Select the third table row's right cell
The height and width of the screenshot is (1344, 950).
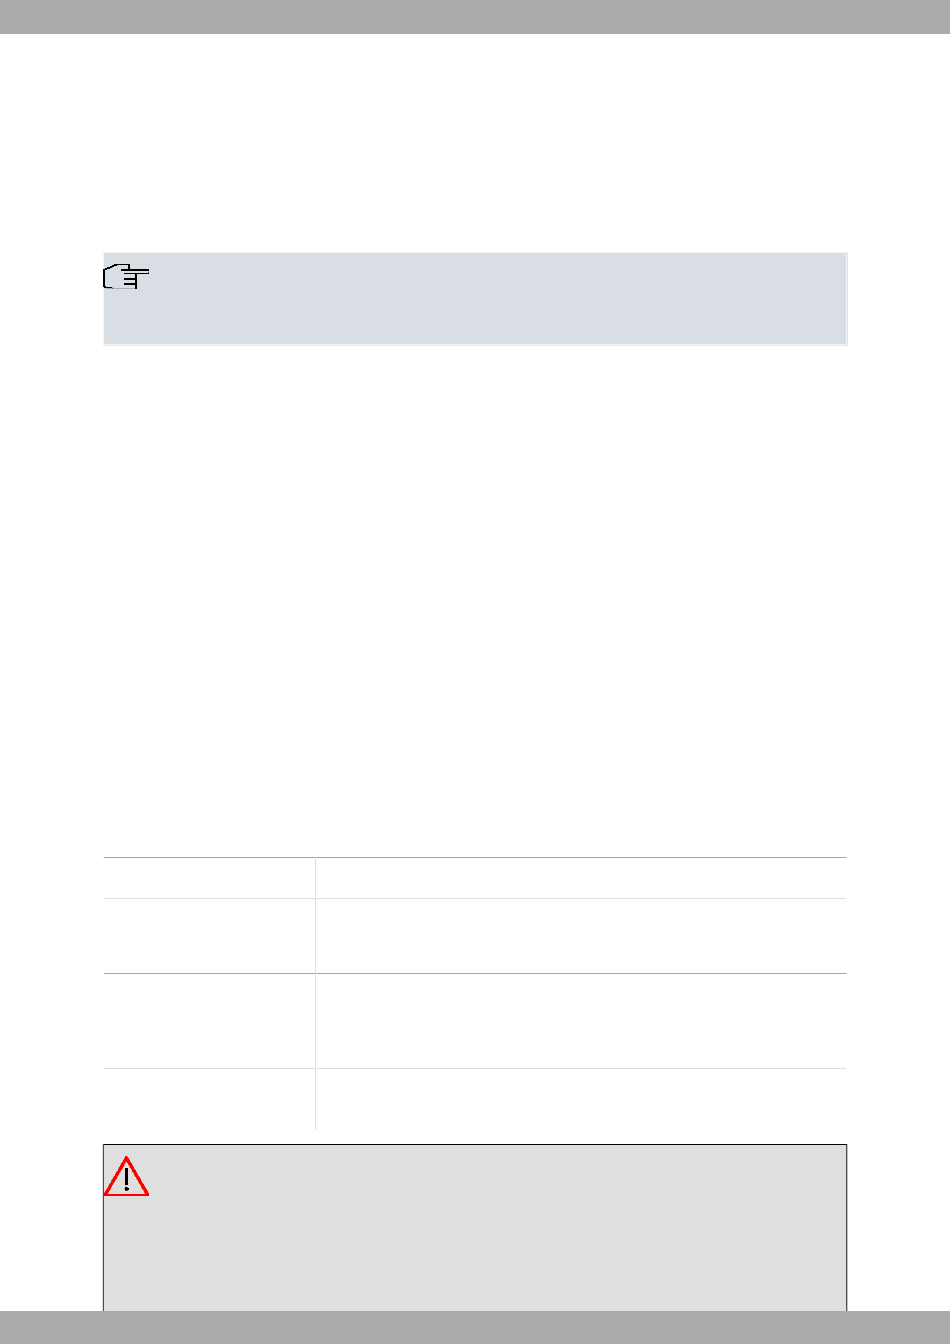click(581, 1021)
